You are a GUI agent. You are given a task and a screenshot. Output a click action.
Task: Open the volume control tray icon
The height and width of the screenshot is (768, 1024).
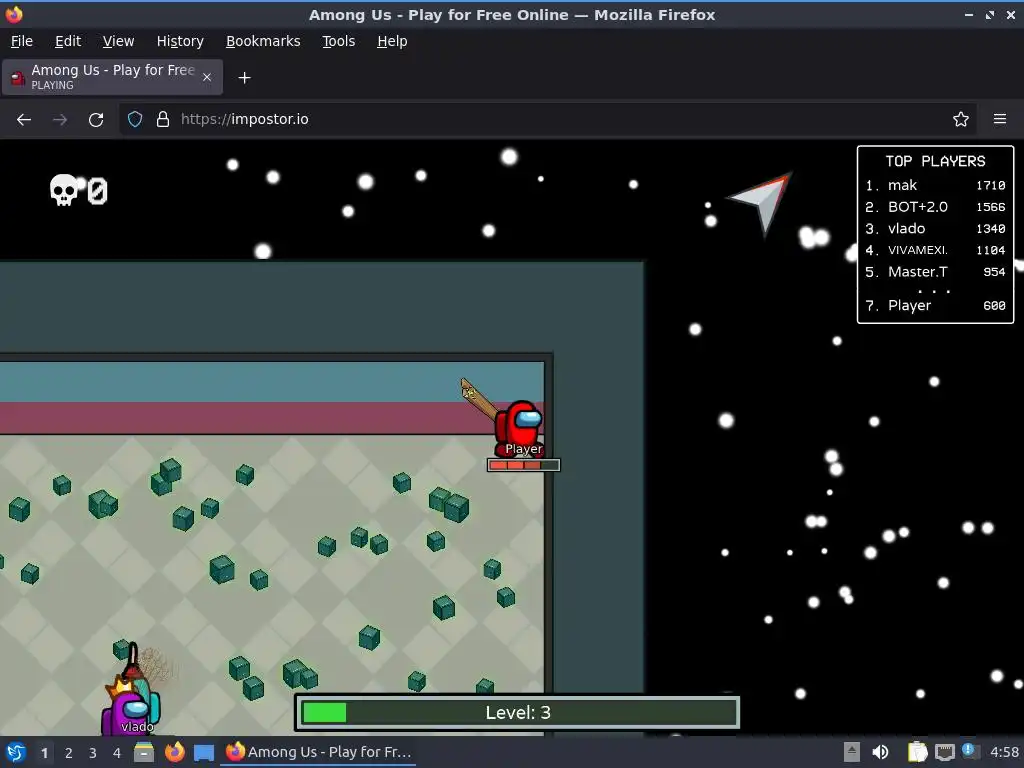point(880,752)
